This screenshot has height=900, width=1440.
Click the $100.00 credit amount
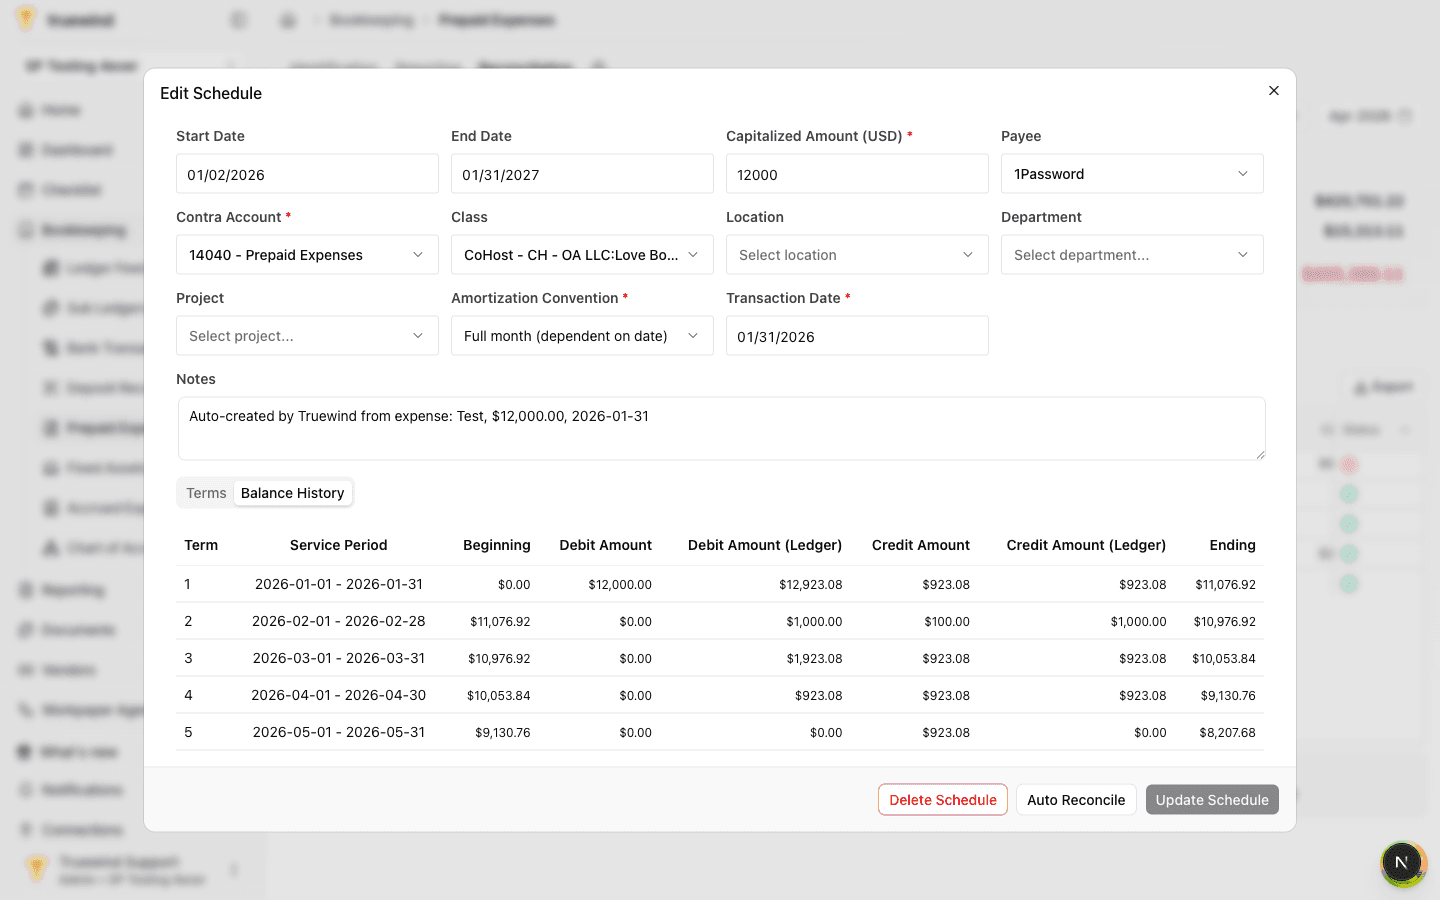(x=947, y=622)
